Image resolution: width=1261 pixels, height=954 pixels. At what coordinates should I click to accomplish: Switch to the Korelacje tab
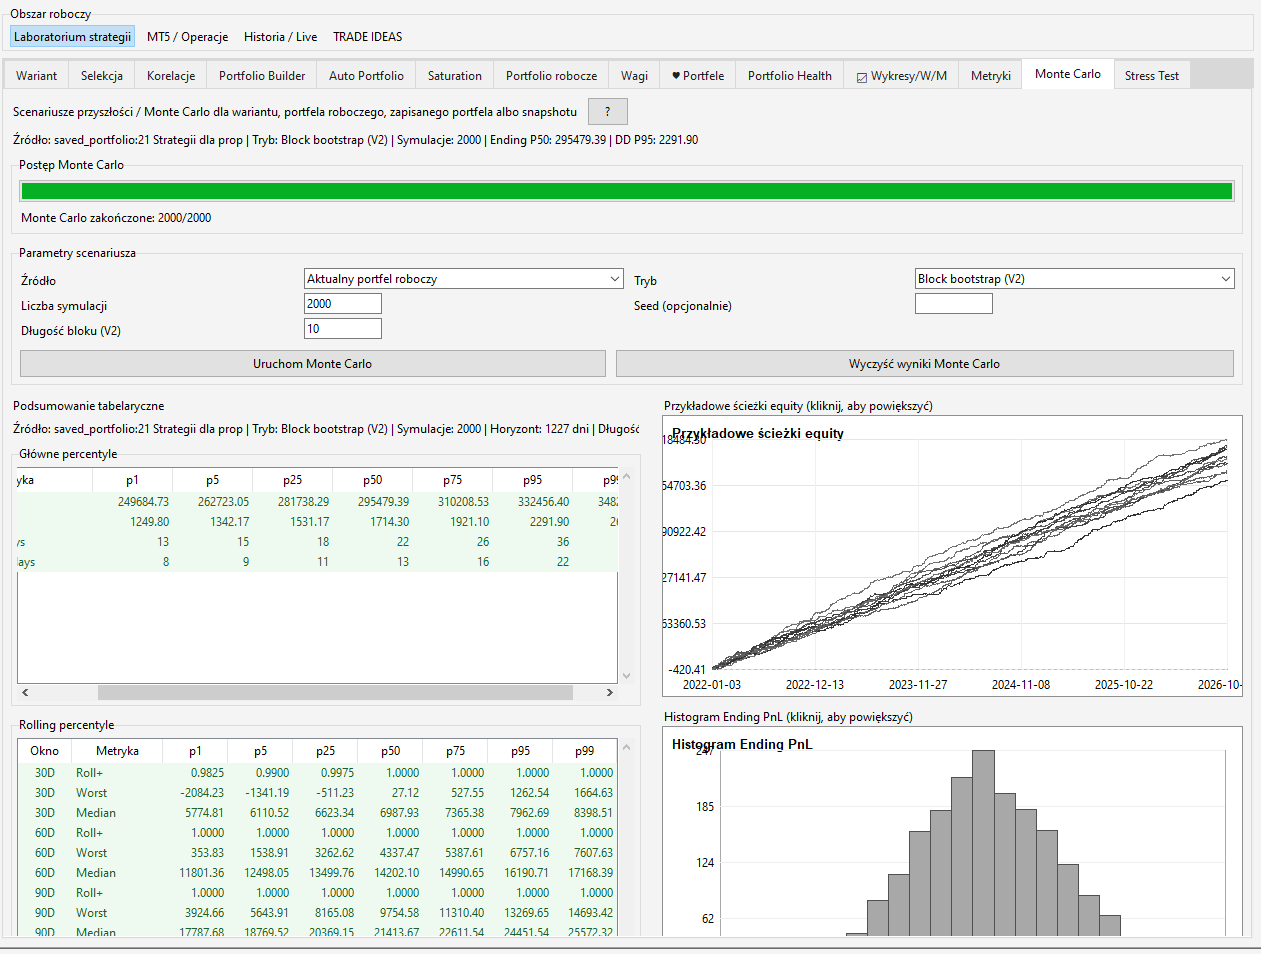(171, 76)
